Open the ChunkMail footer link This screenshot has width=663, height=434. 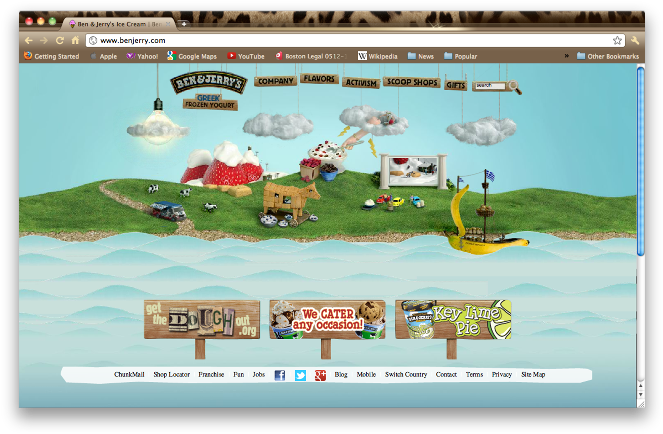coord(129,375)
